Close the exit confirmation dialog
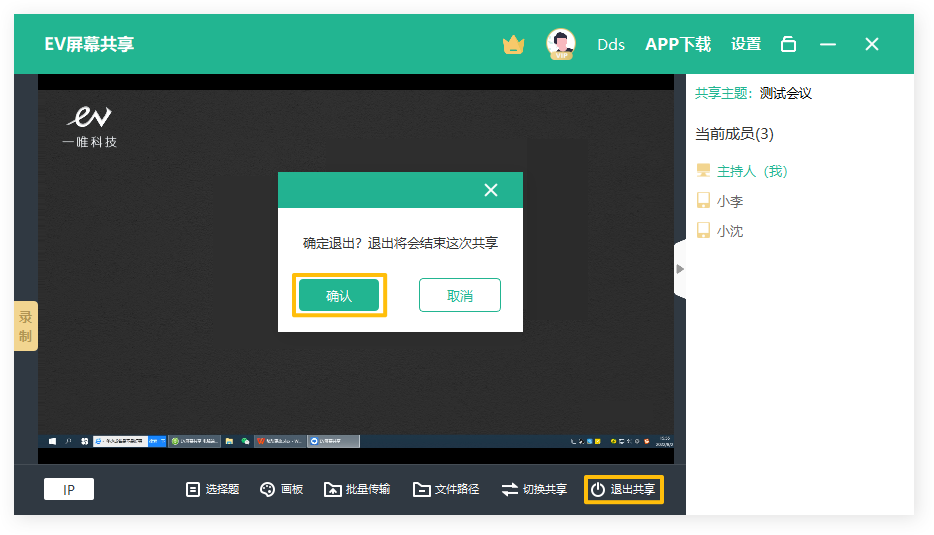 490,190
